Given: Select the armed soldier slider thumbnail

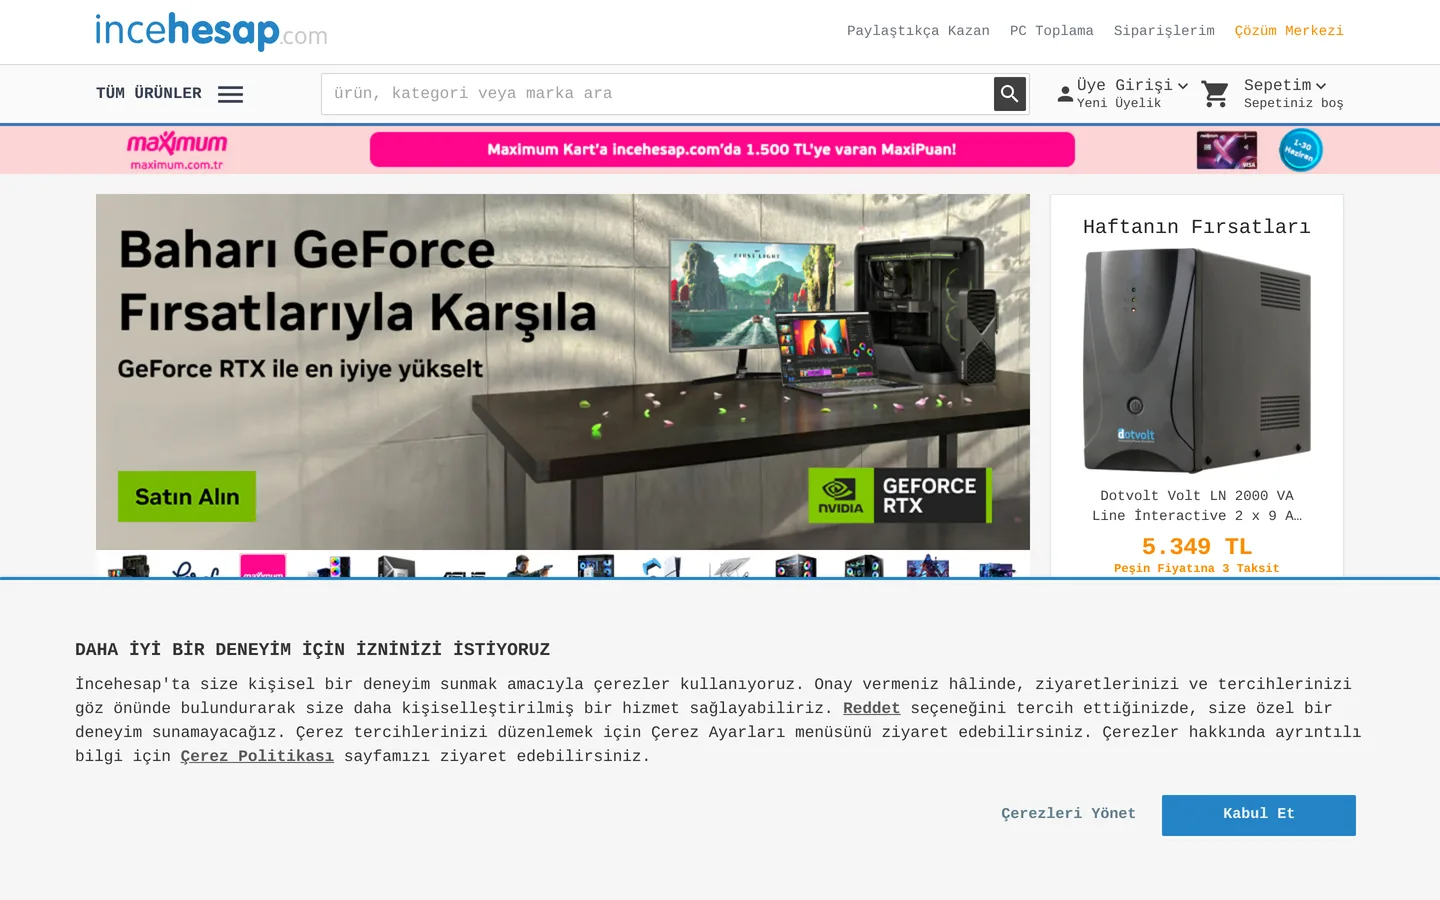Looking at the screenshot, I should 530,566.
